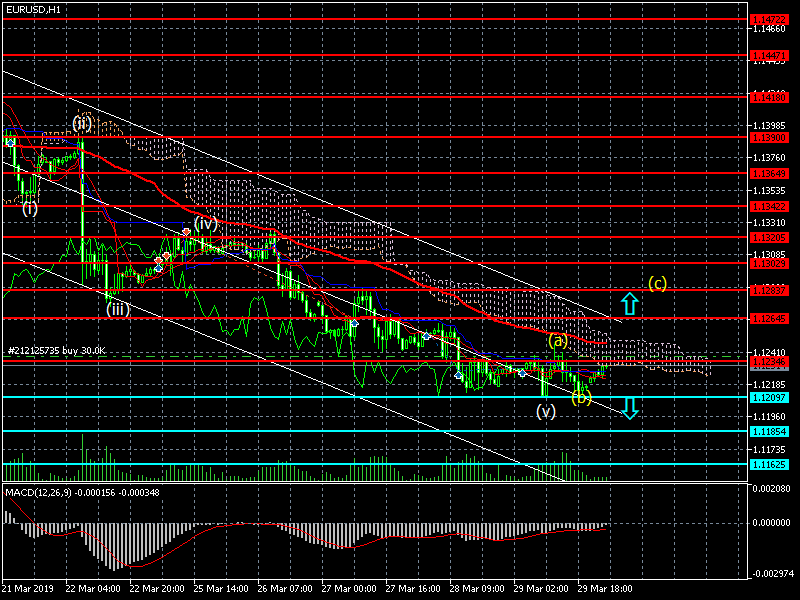800x600 pixels.
Task: Click the white (v) wave label
Action: 545,411
